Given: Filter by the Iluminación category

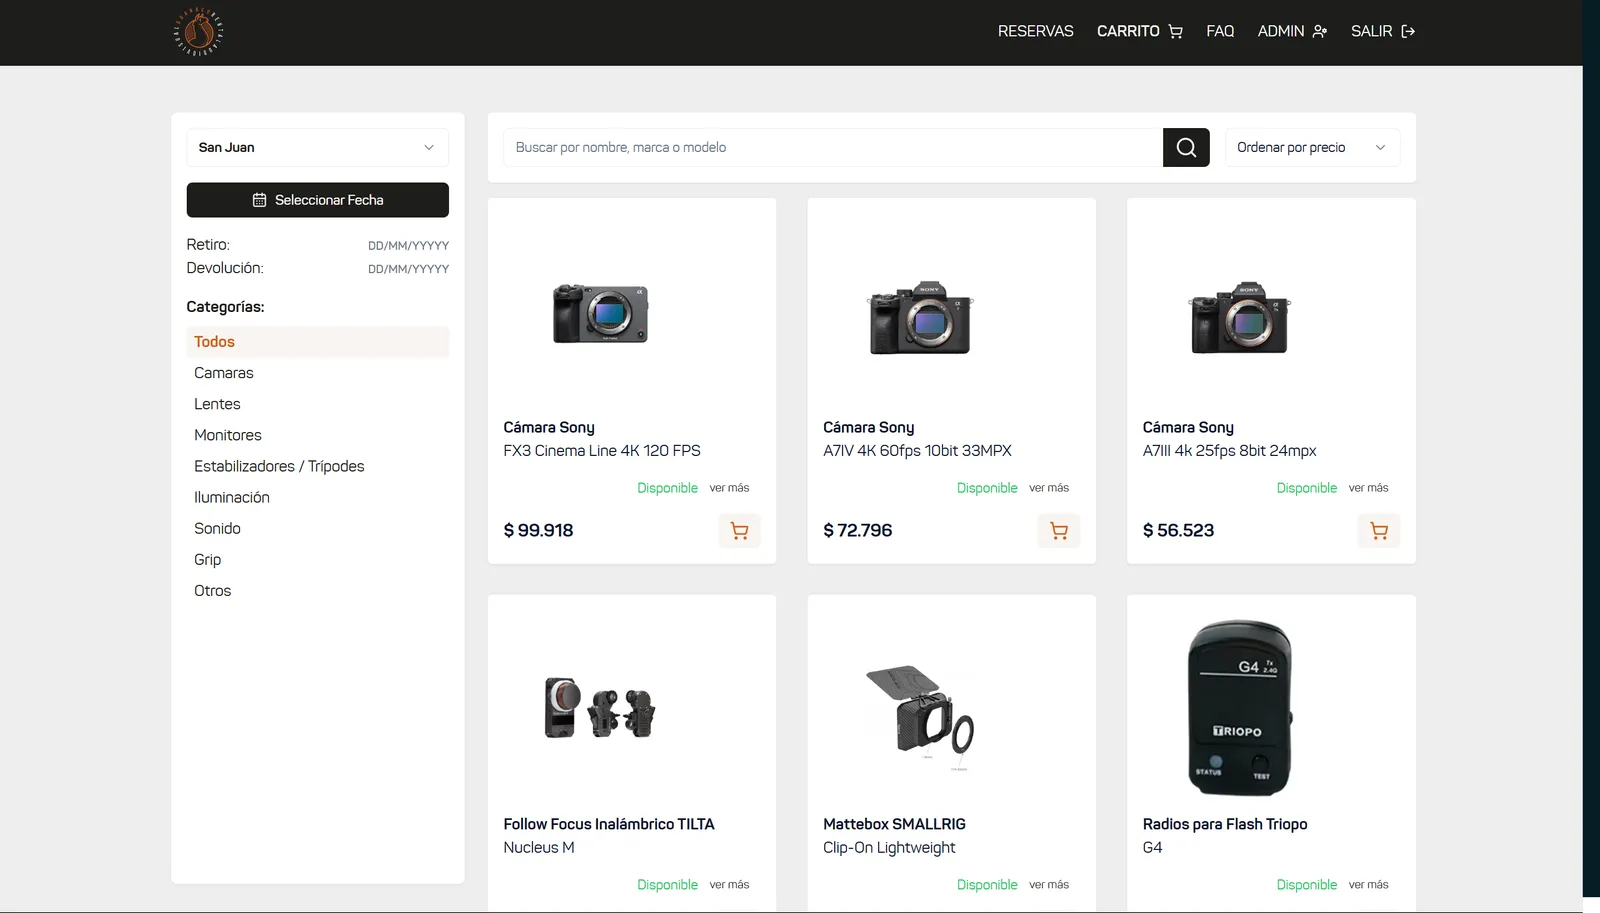Looking at the screenshot, I should pos(232,497).
